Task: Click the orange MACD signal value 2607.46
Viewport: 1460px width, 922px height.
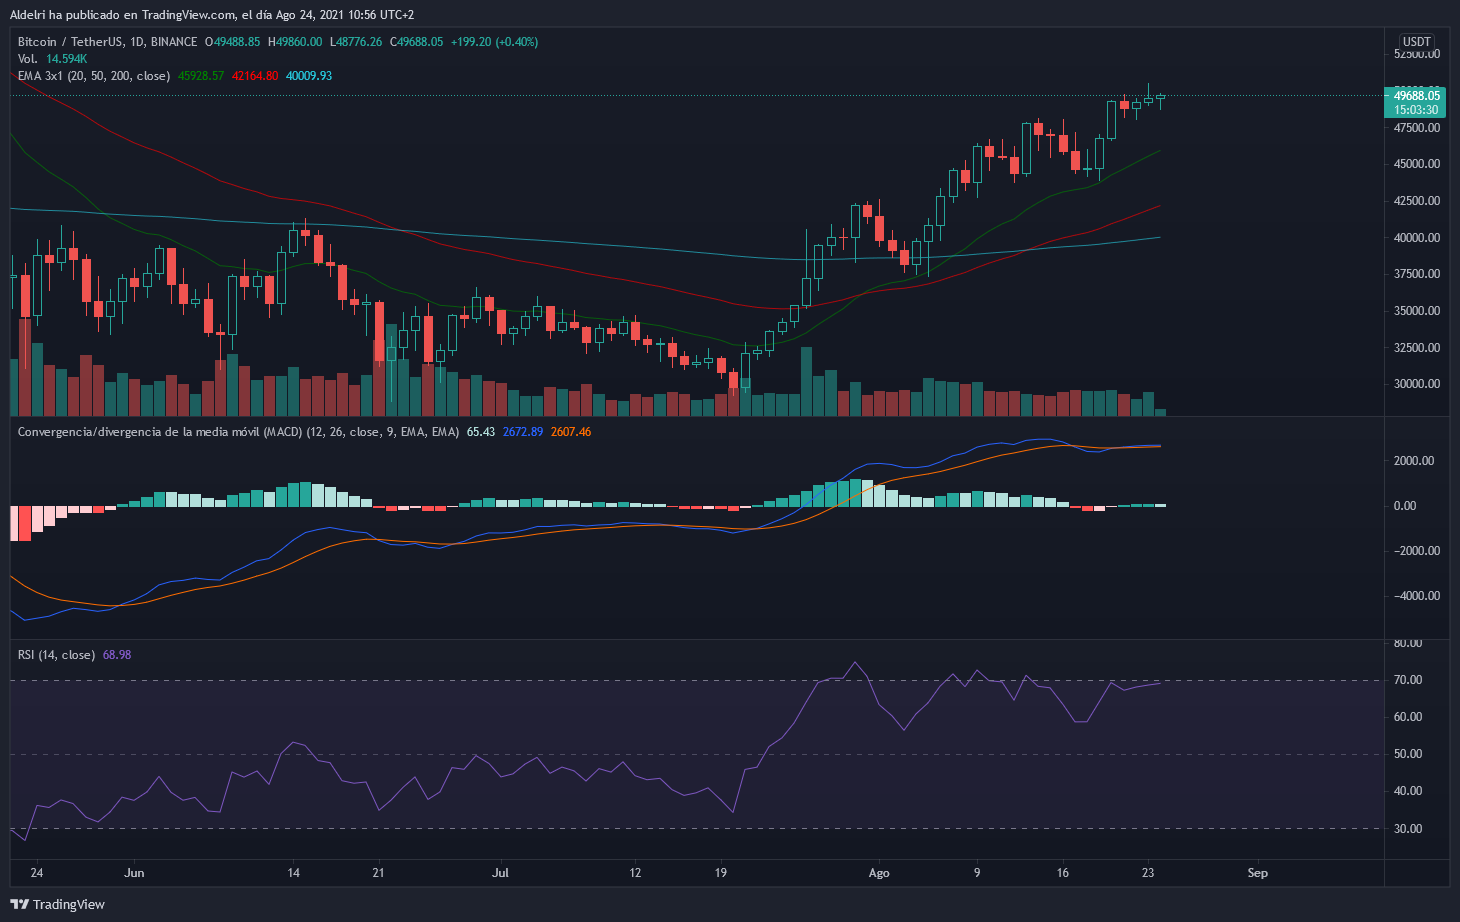Action: pos(571,432)
